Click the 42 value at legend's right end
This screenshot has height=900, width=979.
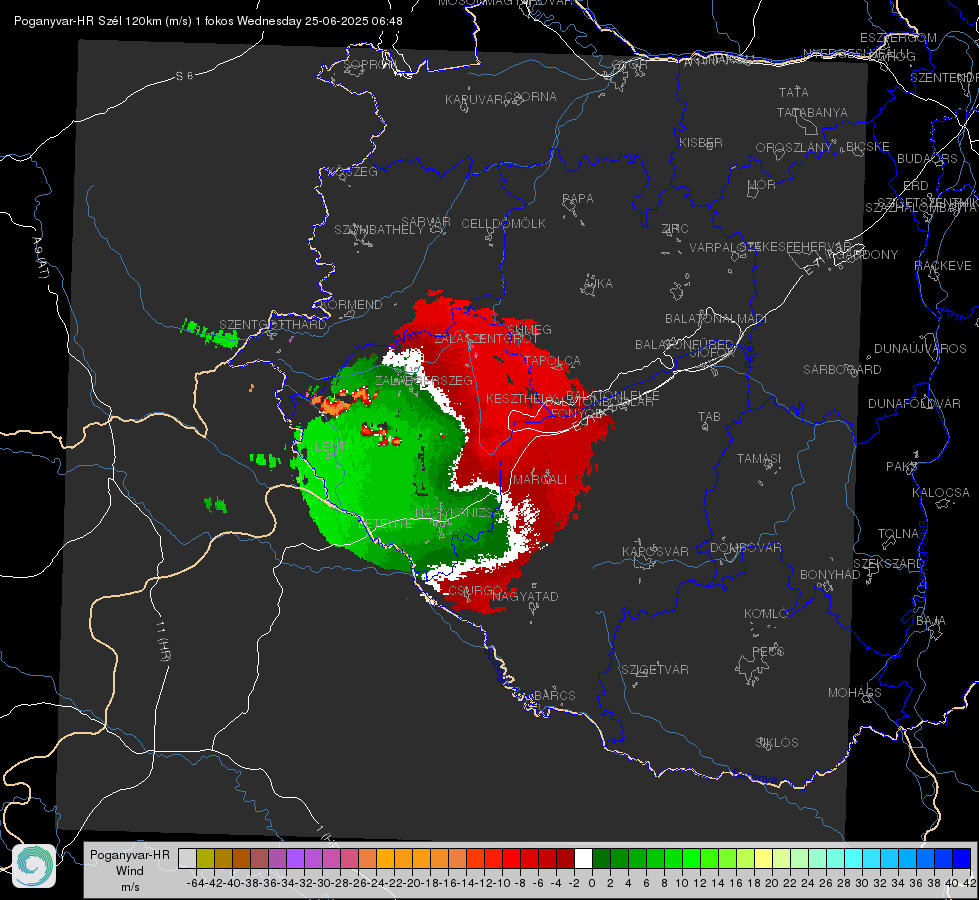[969, 883]
